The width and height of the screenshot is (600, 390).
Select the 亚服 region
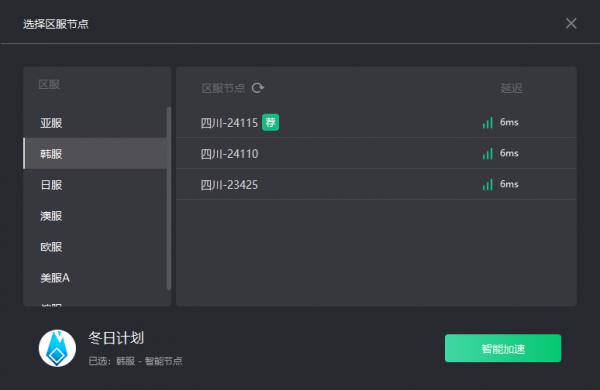(x=95, y=123)
